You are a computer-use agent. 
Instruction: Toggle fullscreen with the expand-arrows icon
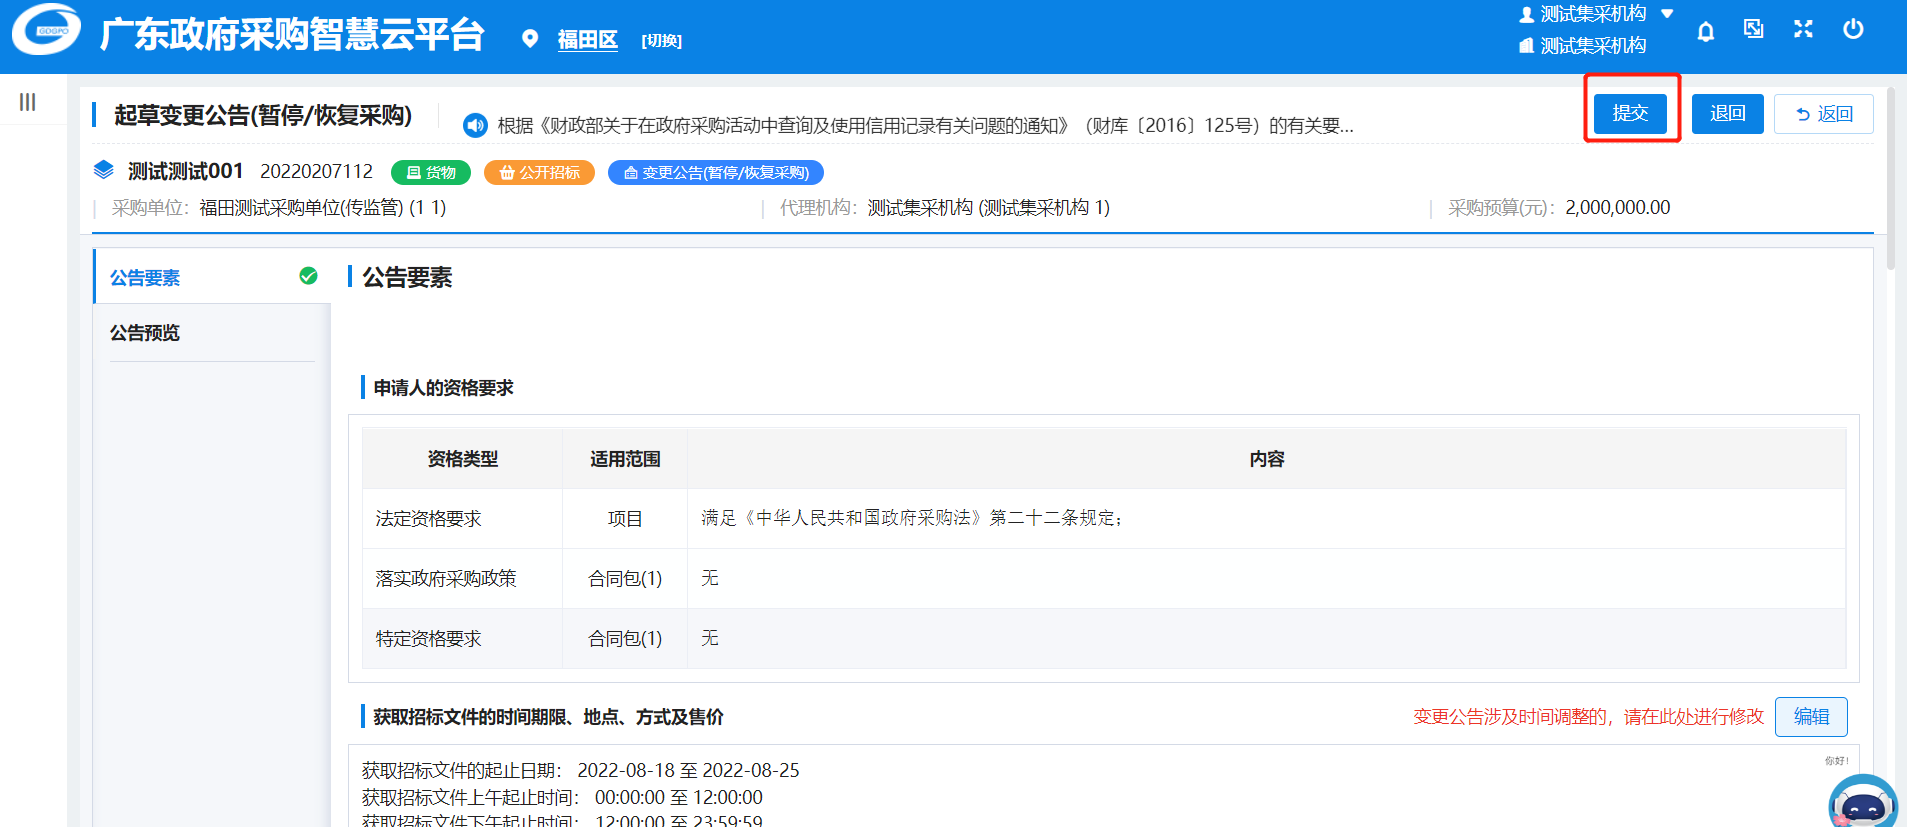coord(1803,29)
